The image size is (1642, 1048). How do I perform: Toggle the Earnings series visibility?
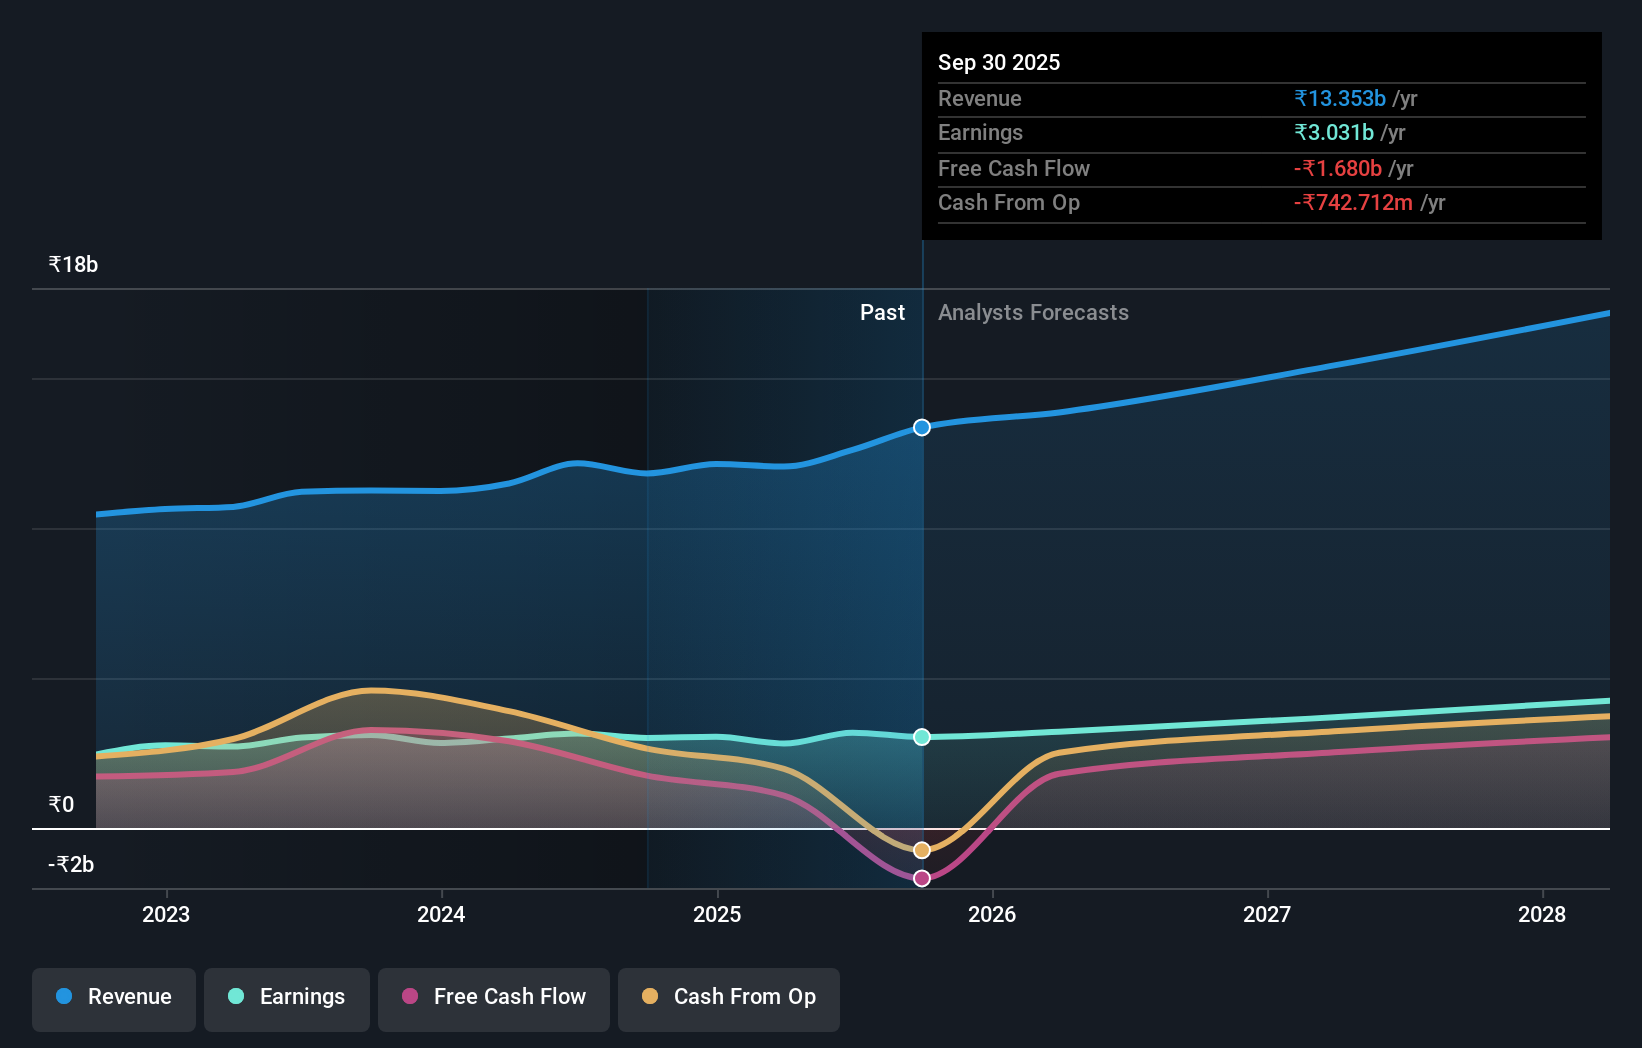pyautogui.click(x=286, y=997)
